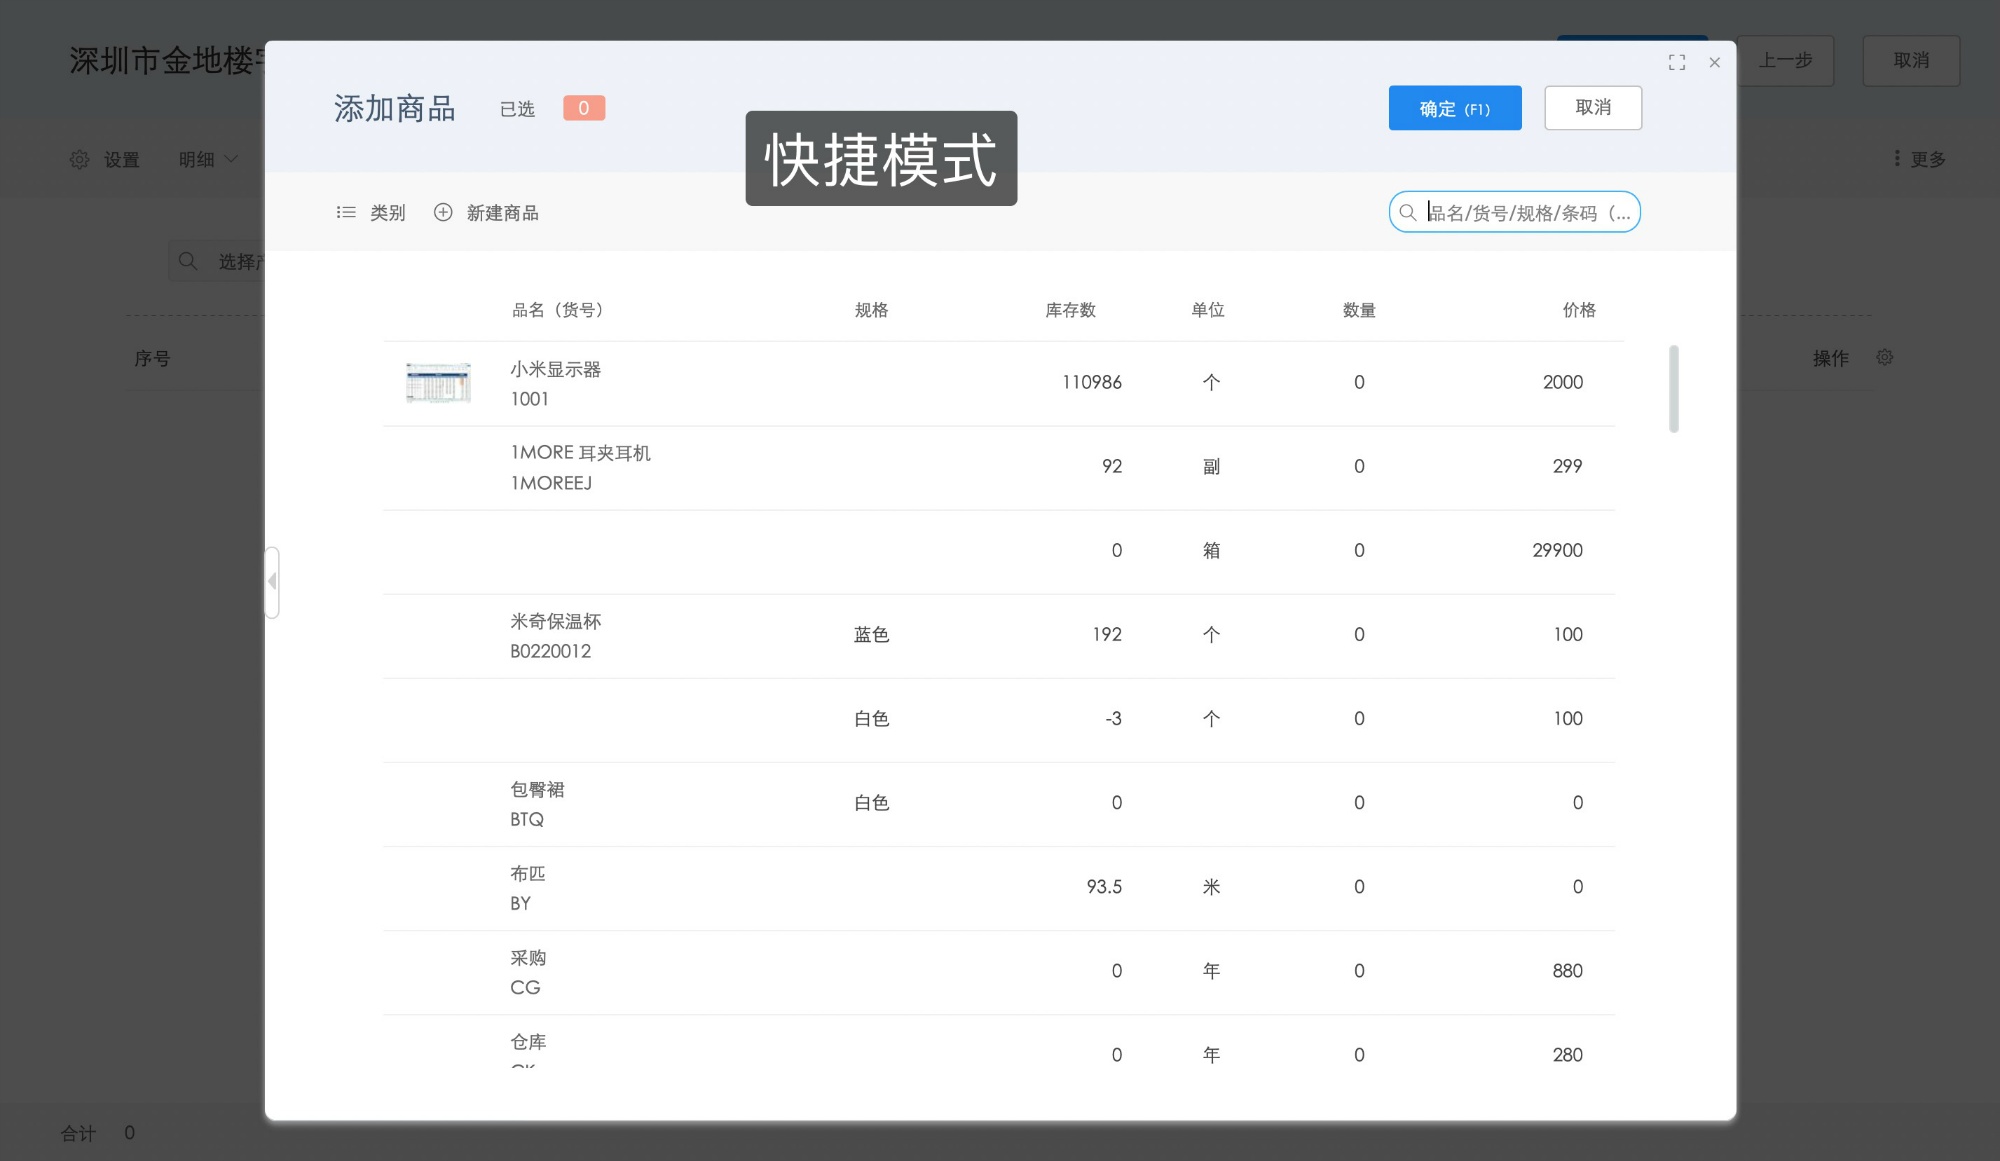The image size is (2000, 1161).
Task: Click the plus icon beside 新建商品
Action: 443,212
